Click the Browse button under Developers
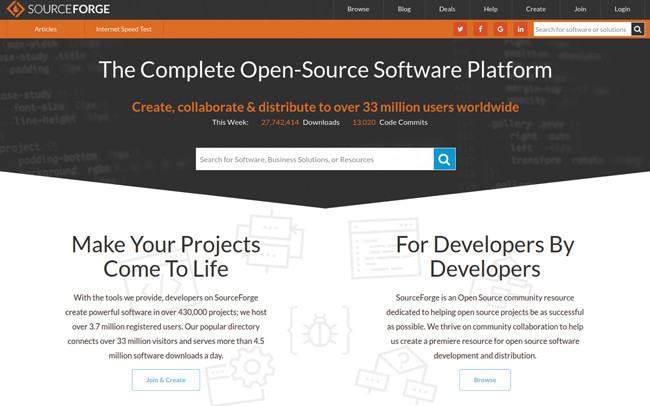This screenshot has height=406, width=650. click(x=485, y=380)
